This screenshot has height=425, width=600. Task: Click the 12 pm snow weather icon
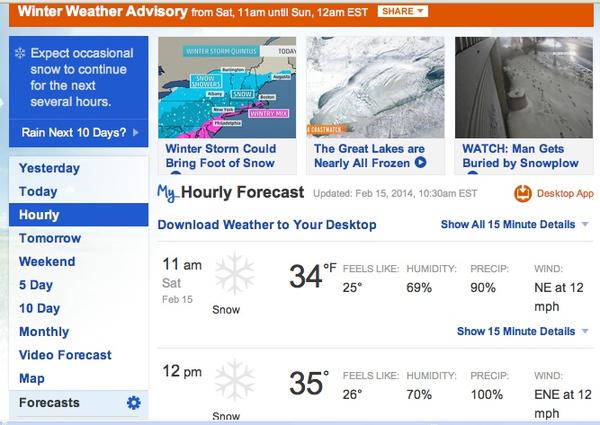click(233, 385)
